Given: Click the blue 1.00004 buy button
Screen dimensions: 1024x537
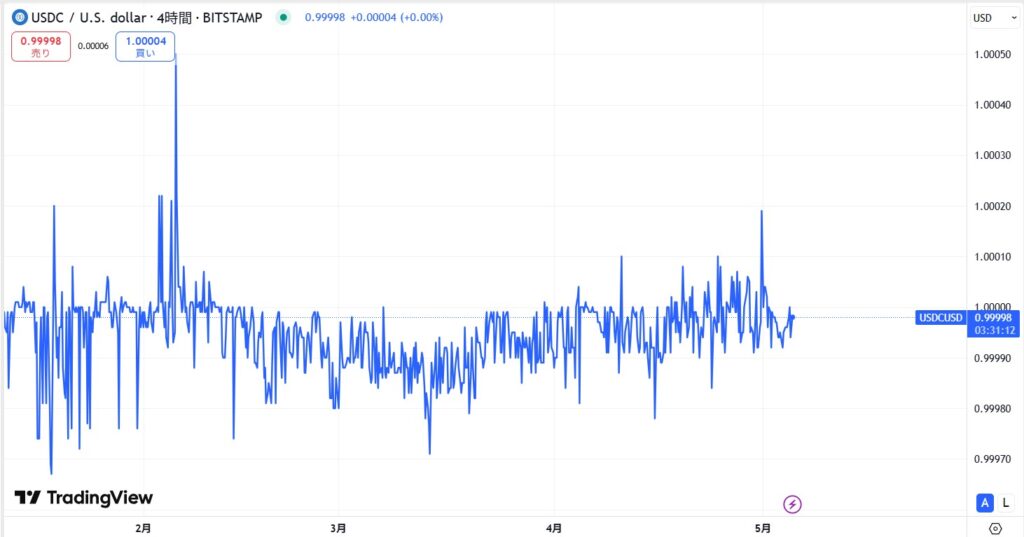Looking at the screenshot, I should tap(145, 46).
